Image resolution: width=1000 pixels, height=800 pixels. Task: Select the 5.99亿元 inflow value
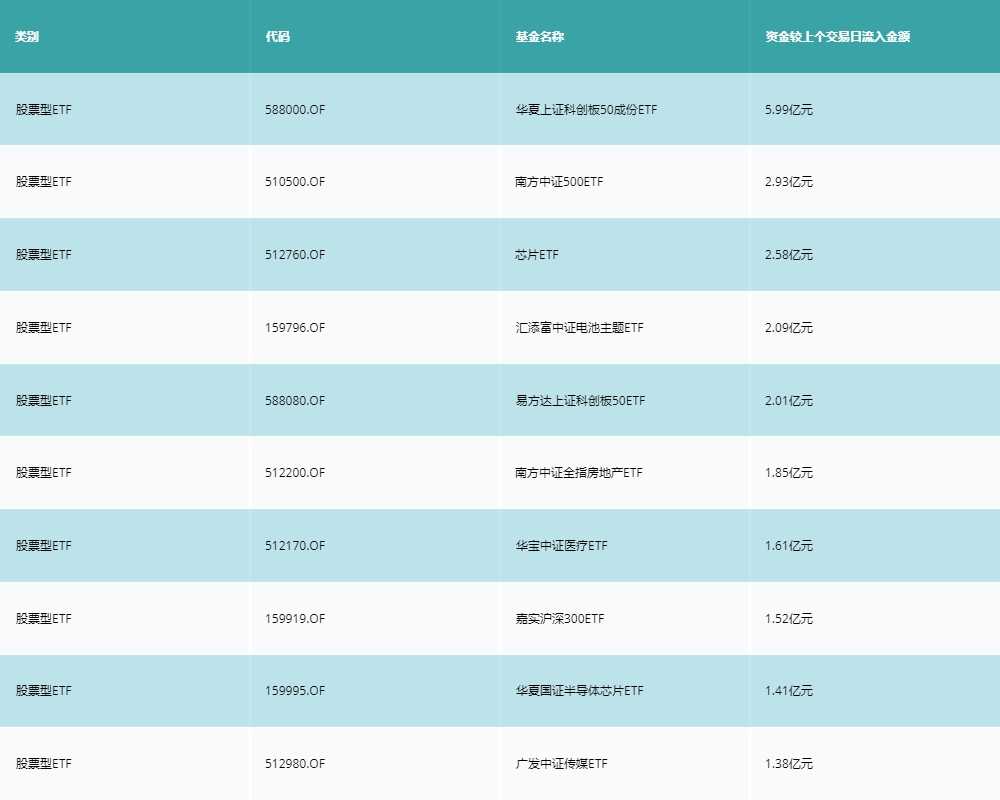point(789,110)
